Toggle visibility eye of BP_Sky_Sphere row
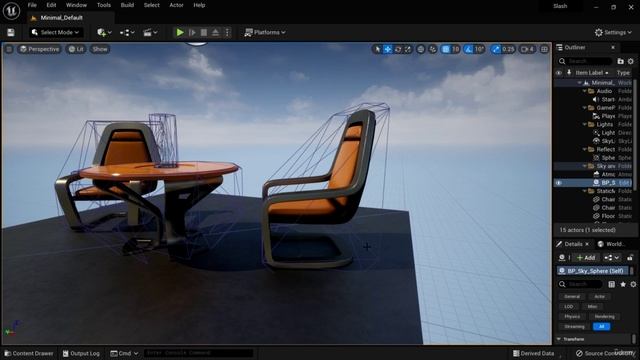The width and height of the screenshot is (640, 360). click(x=558, y=183)
